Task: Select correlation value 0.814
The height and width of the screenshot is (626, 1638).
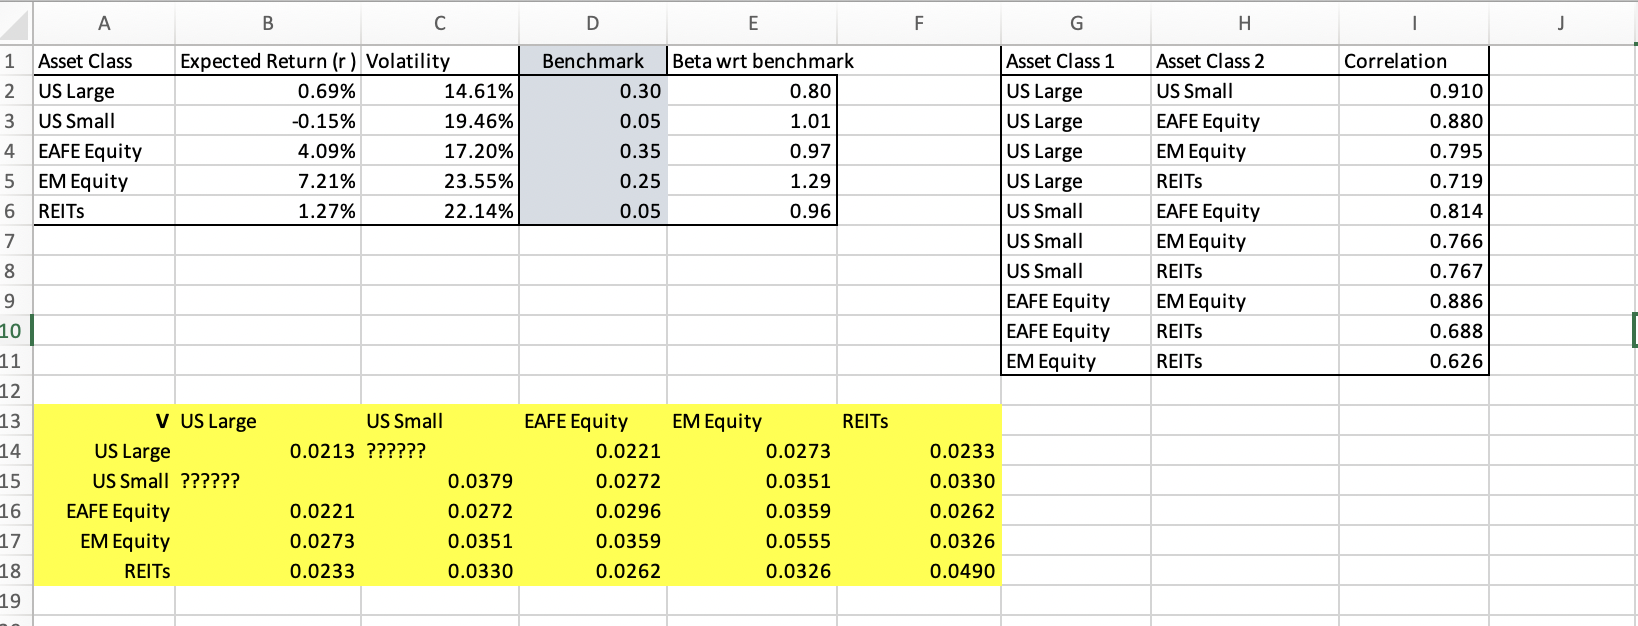Action: point(1414,211)
